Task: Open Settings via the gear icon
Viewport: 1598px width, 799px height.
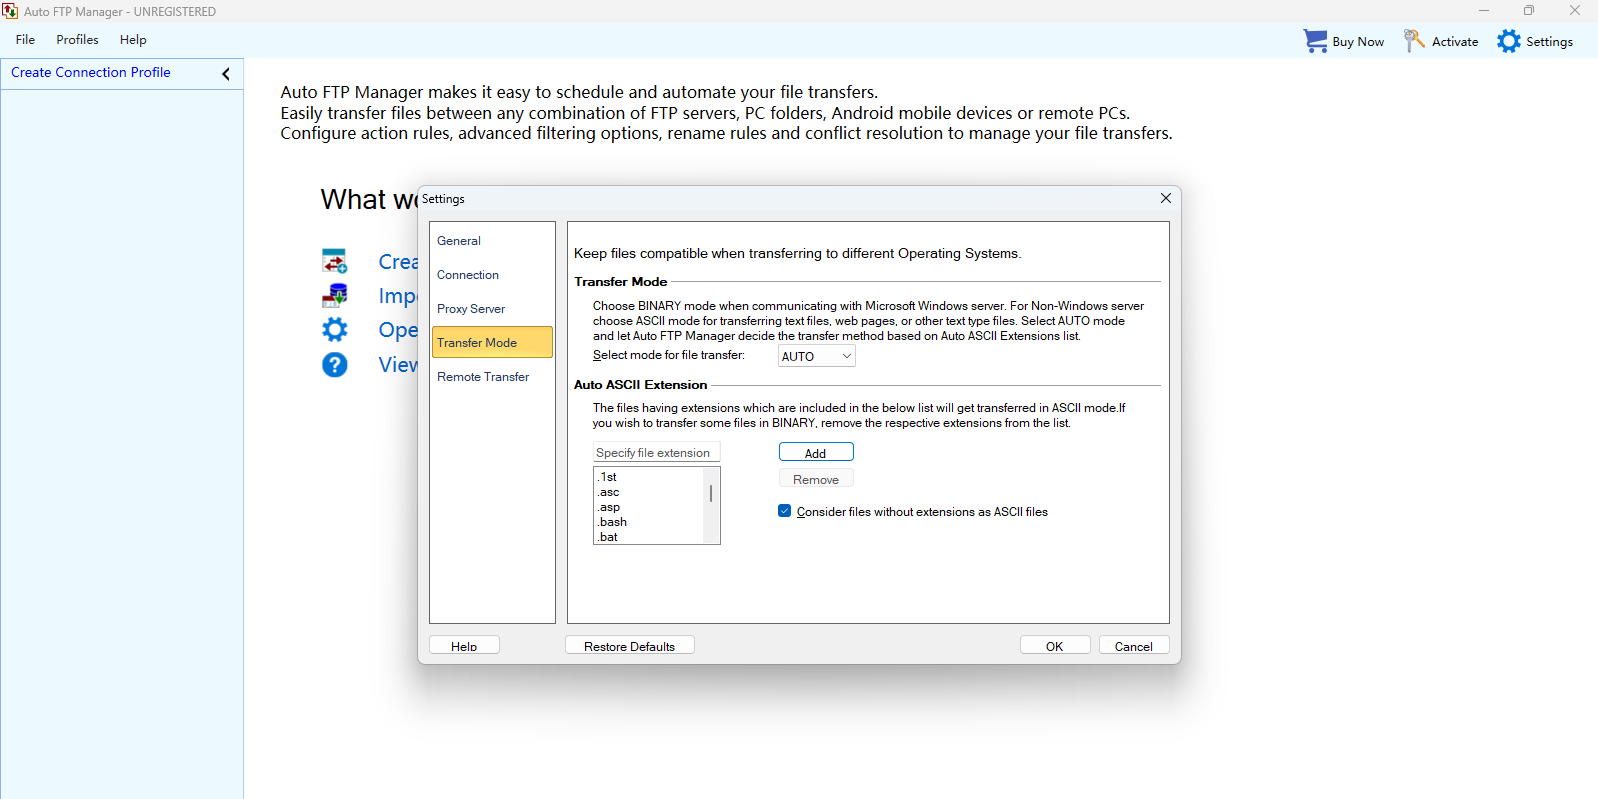Action: click(x=1508, y=41)
